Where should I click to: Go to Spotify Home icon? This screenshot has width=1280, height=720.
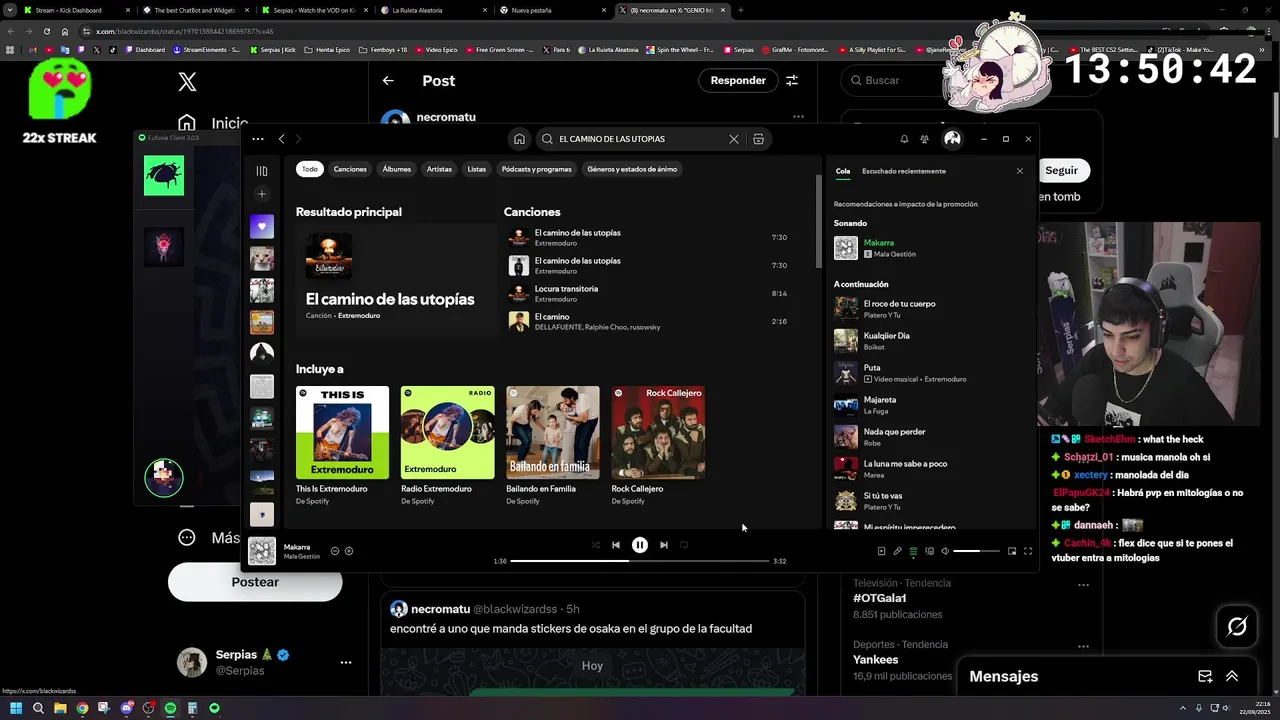(x=519, y=139)
